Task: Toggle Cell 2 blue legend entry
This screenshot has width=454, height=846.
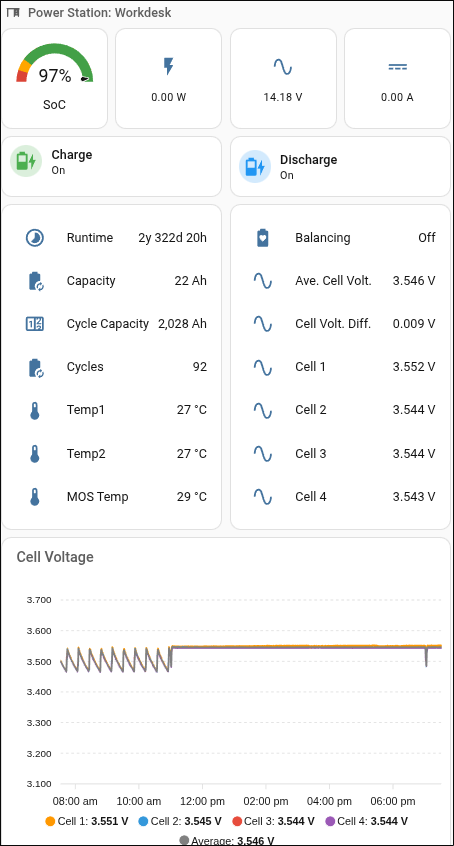Action: pyautogui.click(x=180, y=821)
